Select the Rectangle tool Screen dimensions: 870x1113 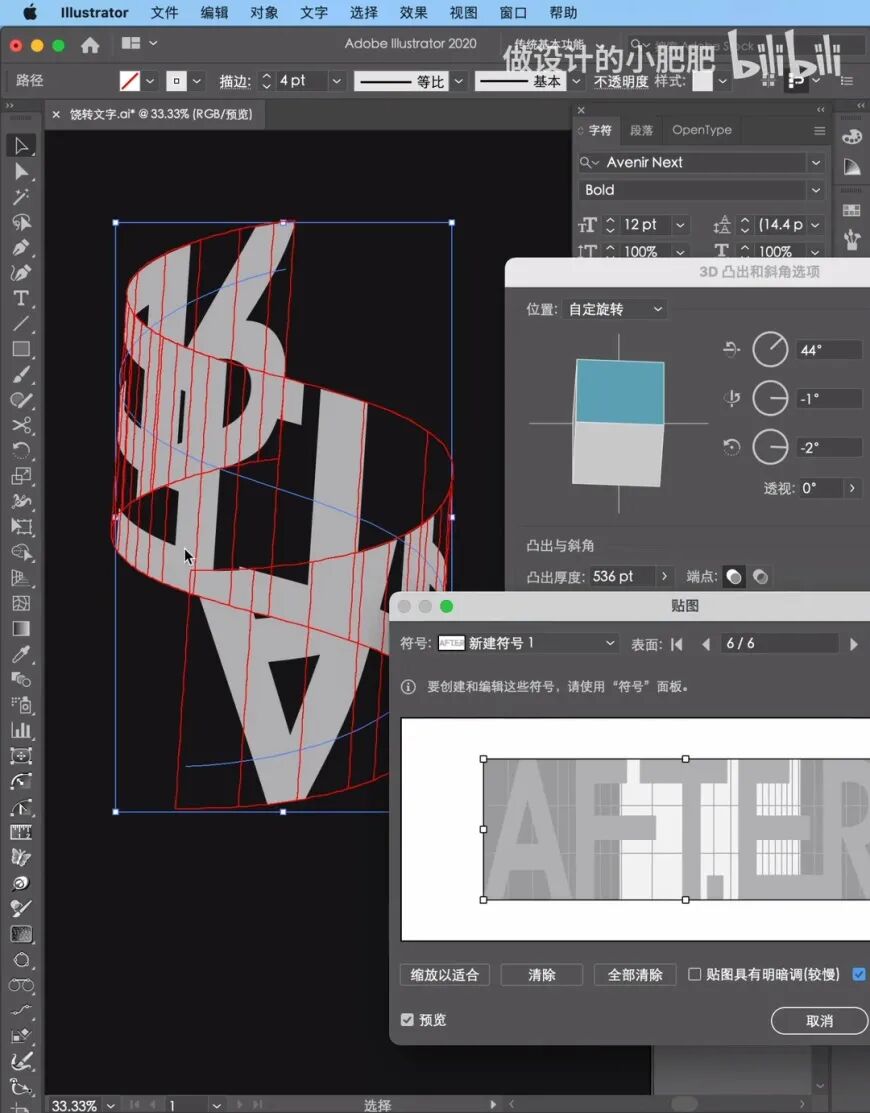click(x=21, y=349)
